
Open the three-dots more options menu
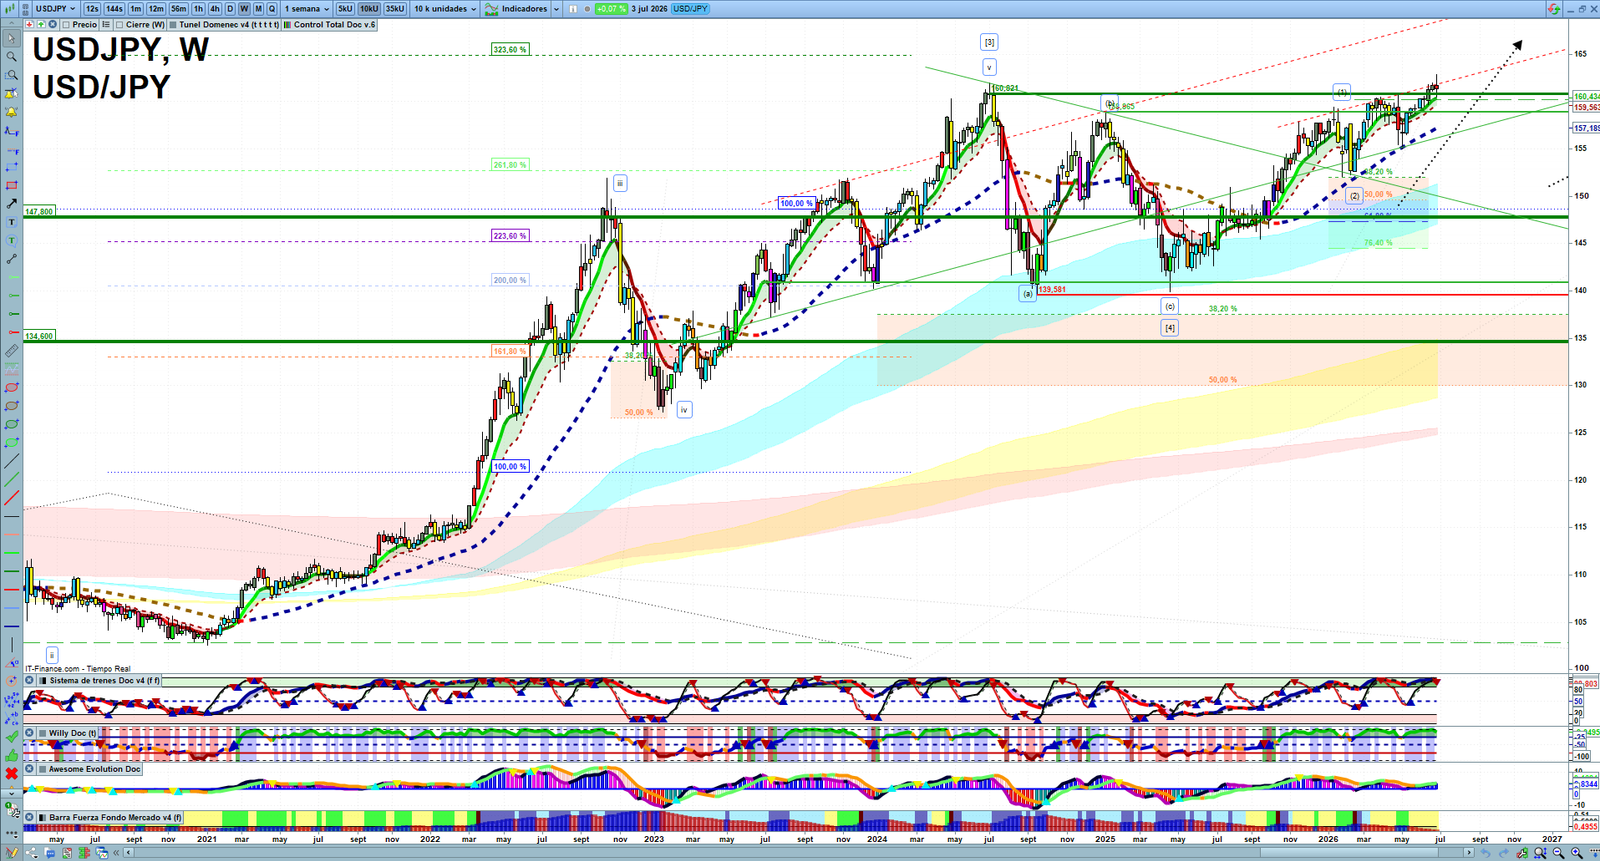point(11,833)
